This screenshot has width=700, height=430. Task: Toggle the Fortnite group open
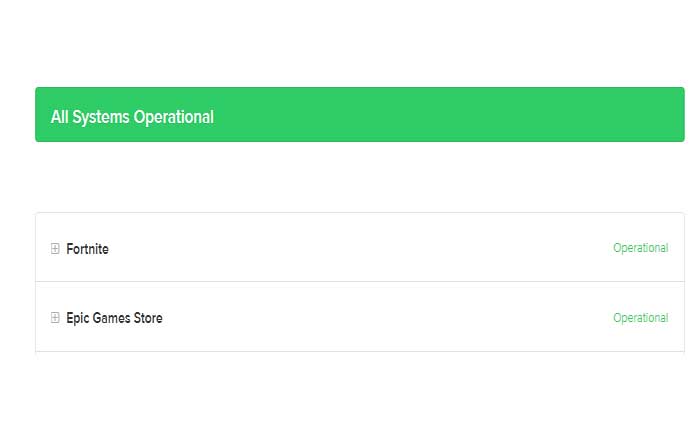(x=55, y=249)
